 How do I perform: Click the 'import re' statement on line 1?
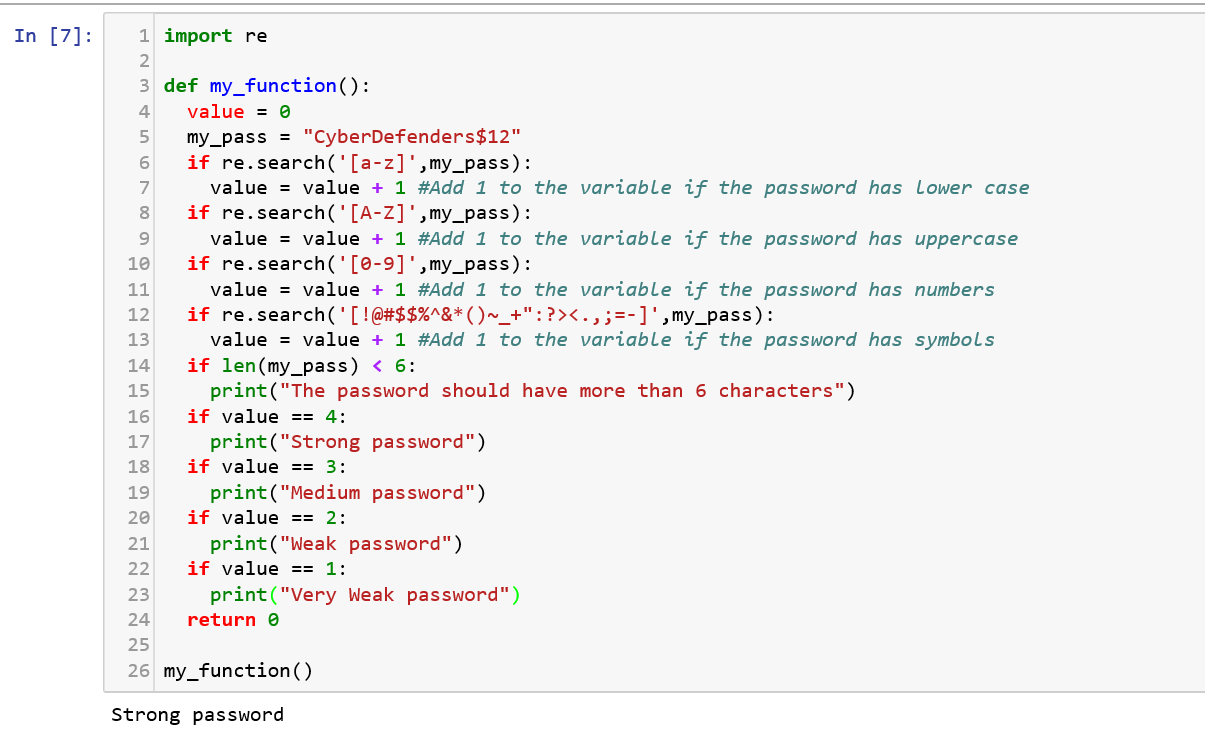tap(215, 36)
